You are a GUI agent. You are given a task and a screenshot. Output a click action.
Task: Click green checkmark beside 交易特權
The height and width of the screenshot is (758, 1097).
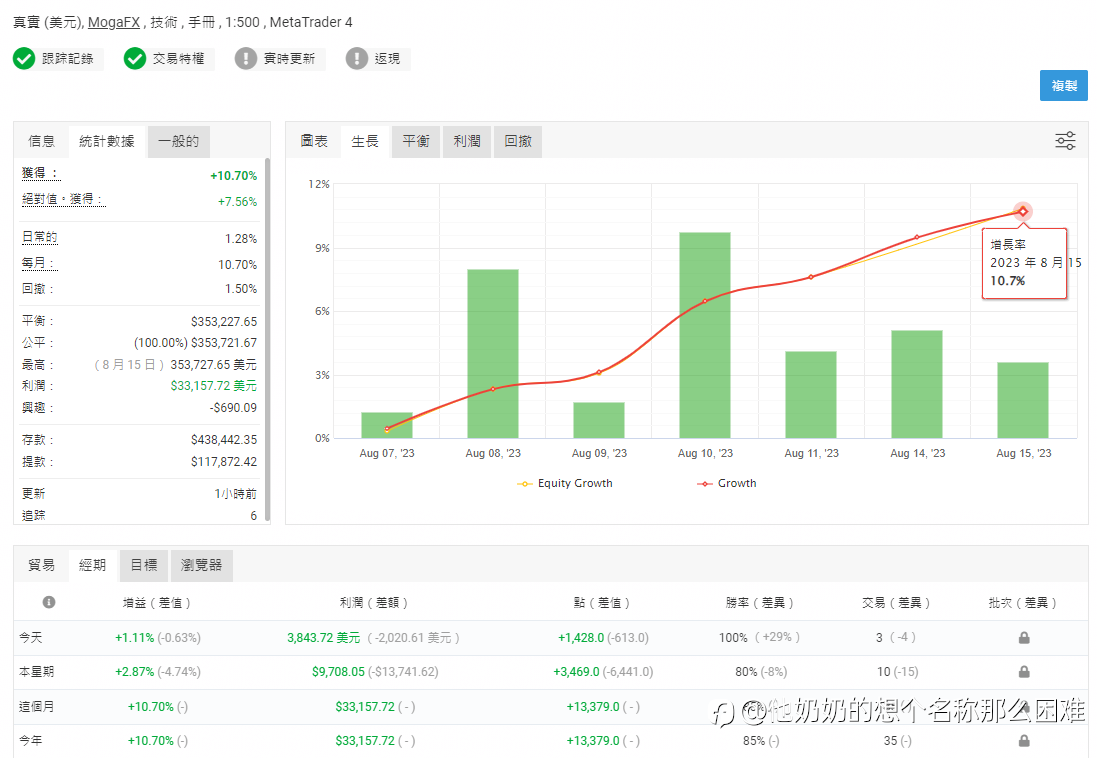[135, 59]
